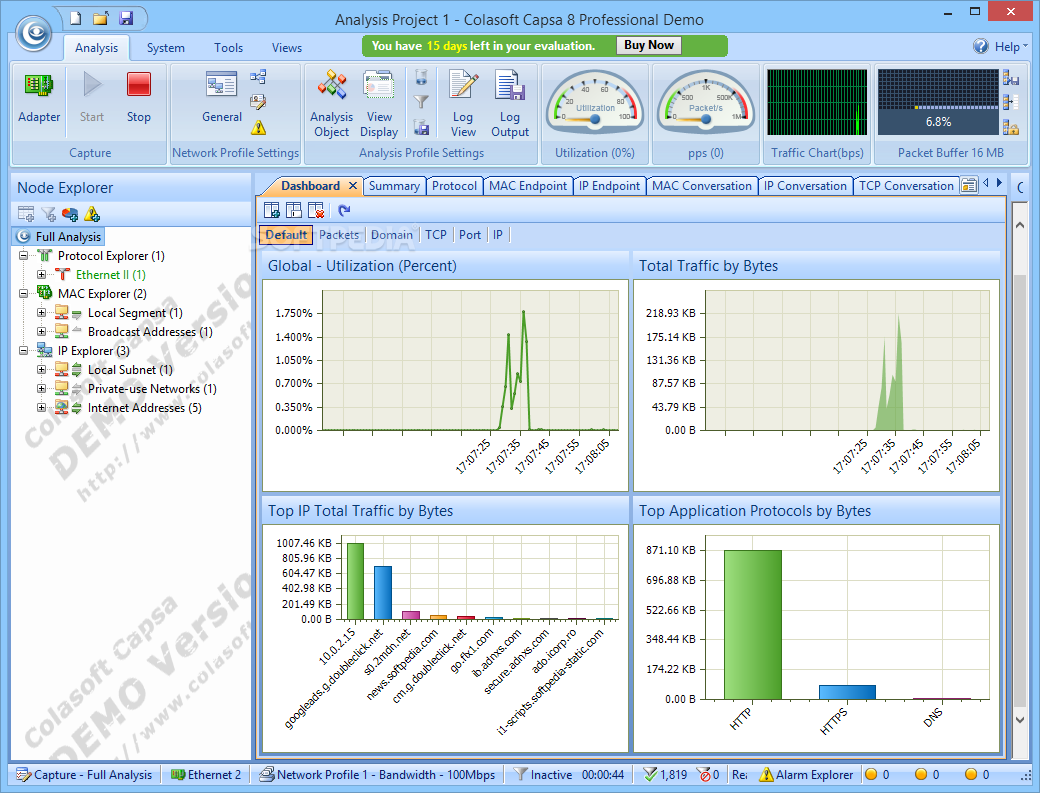Viewport: 1040px width, 793px height.
Task: Select the Domain dashboard subtab
Action: point(391,235)
